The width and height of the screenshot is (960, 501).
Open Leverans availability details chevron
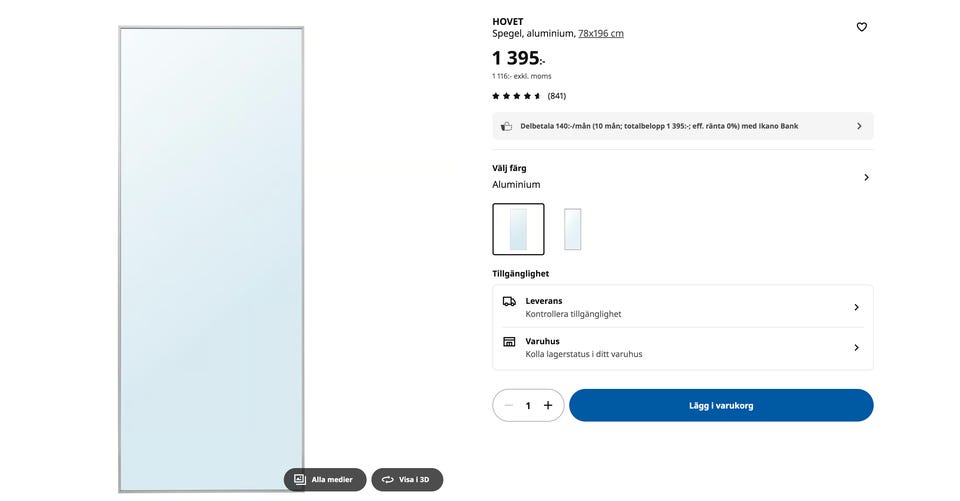856,307
